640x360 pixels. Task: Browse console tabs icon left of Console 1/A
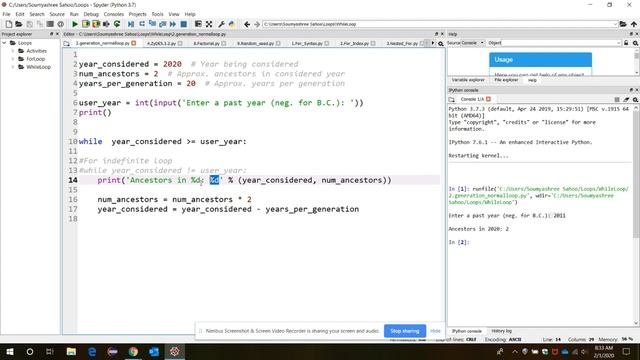(451, 100)
